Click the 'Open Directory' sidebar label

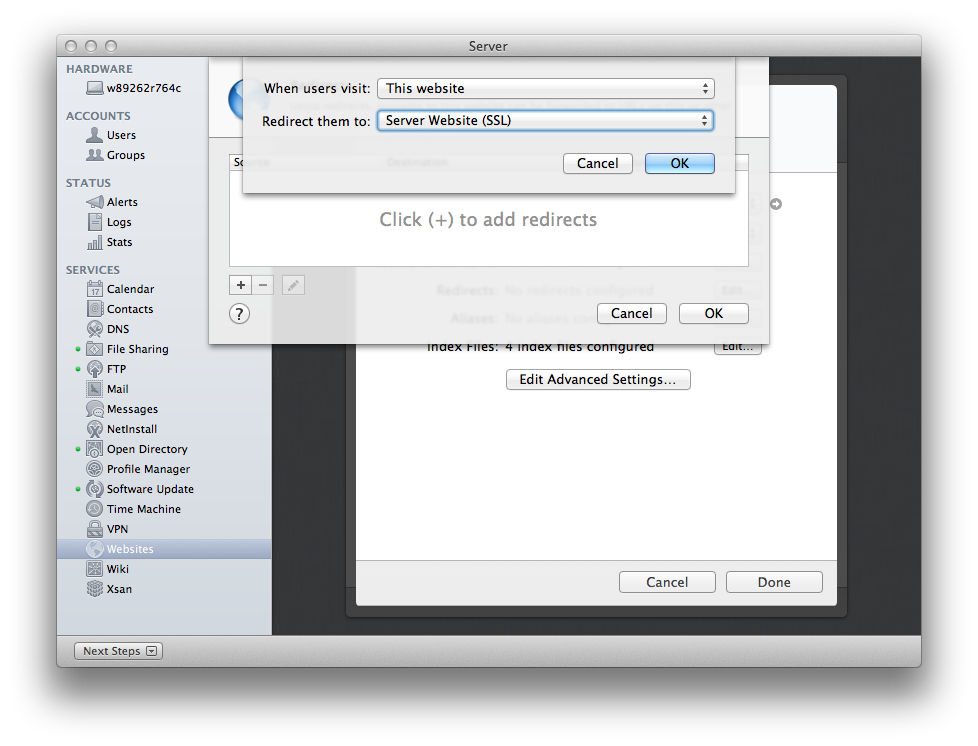point(147,449)
